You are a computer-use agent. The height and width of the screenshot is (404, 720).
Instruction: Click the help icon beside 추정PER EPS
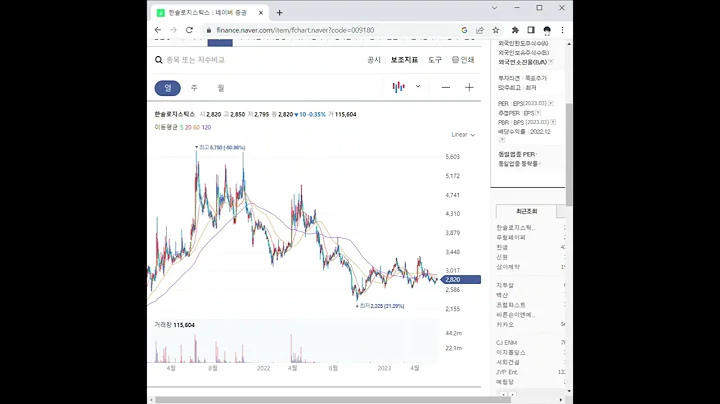(x=538, y=112)
